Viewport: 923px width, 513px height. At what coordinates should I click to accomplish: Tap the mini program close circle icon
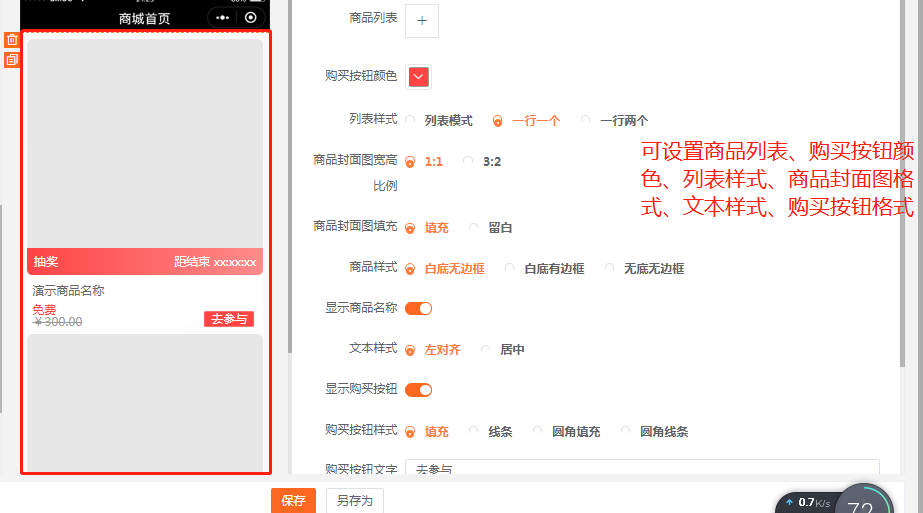251,18
